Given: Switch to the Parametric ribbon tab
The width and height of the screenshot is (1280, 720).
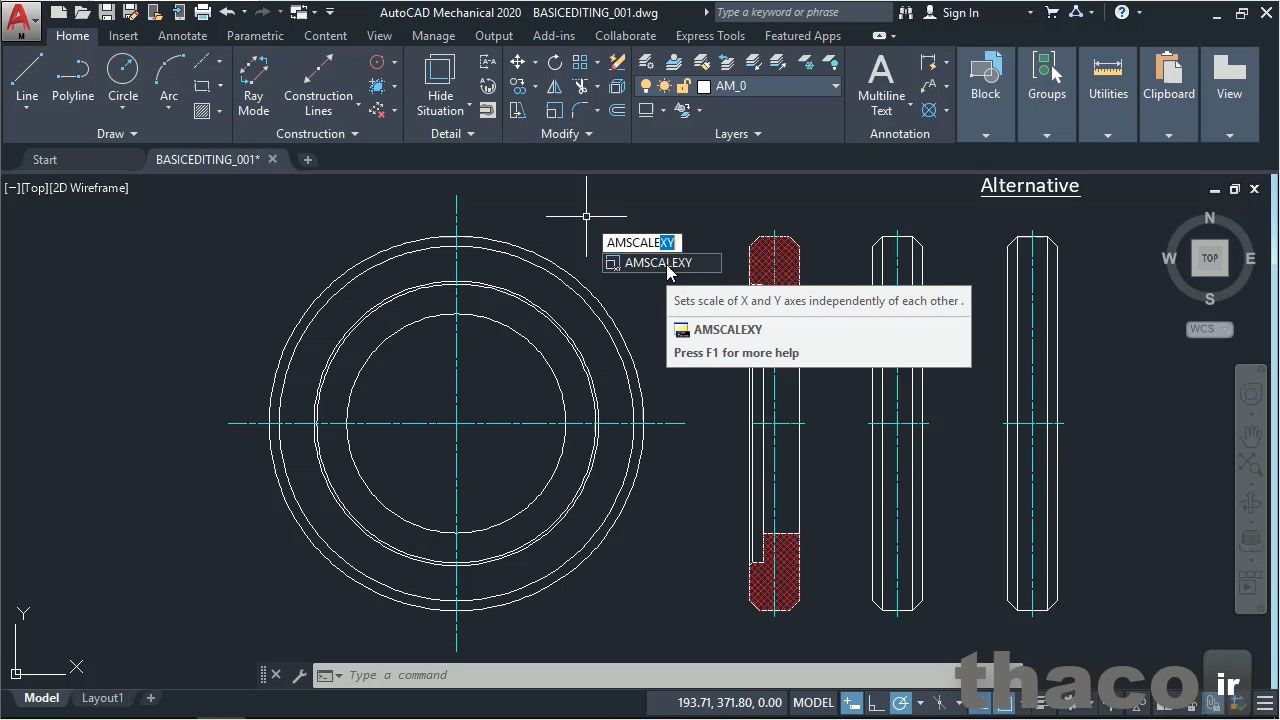Looking at the screenshot, I should pyautogui.click(x=255, y=36).
